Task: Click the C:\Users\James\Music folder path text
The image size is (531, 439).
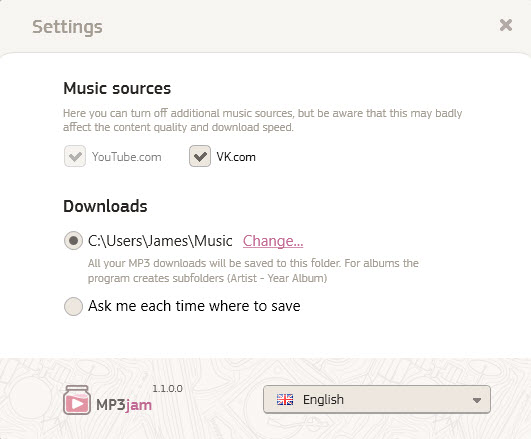Action: click(160, 241)
